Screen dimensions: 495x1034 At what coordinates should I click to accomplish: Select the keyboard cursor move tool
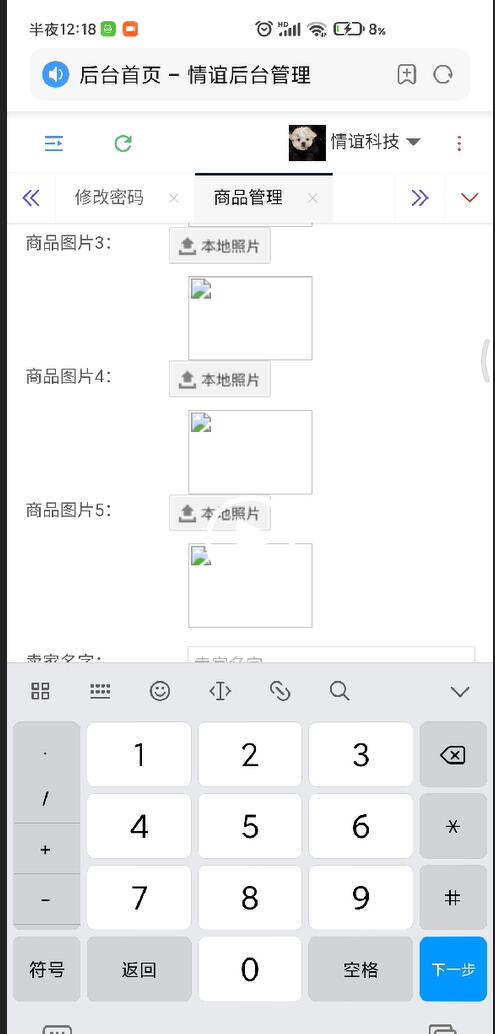(219, 690)
